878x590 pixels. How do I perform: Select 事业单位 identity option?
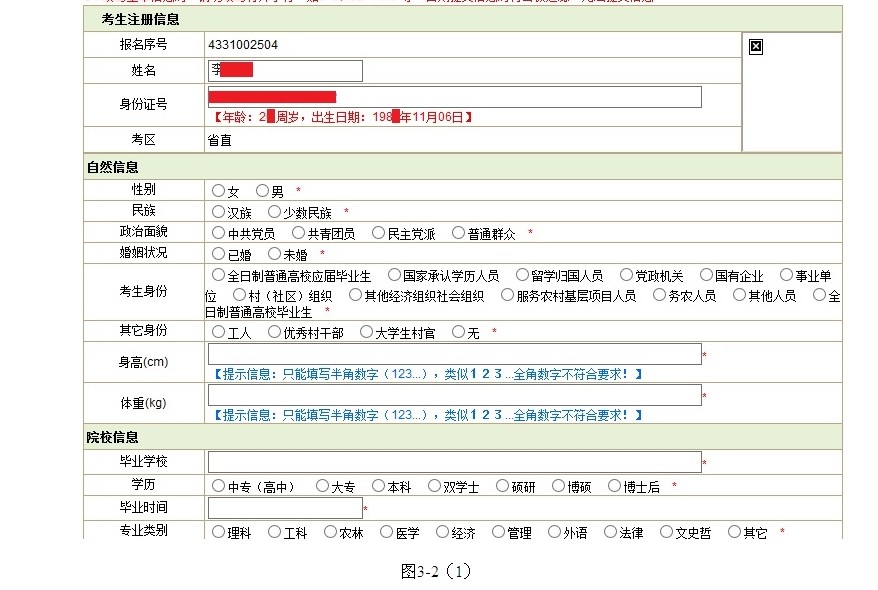(786, 275)
